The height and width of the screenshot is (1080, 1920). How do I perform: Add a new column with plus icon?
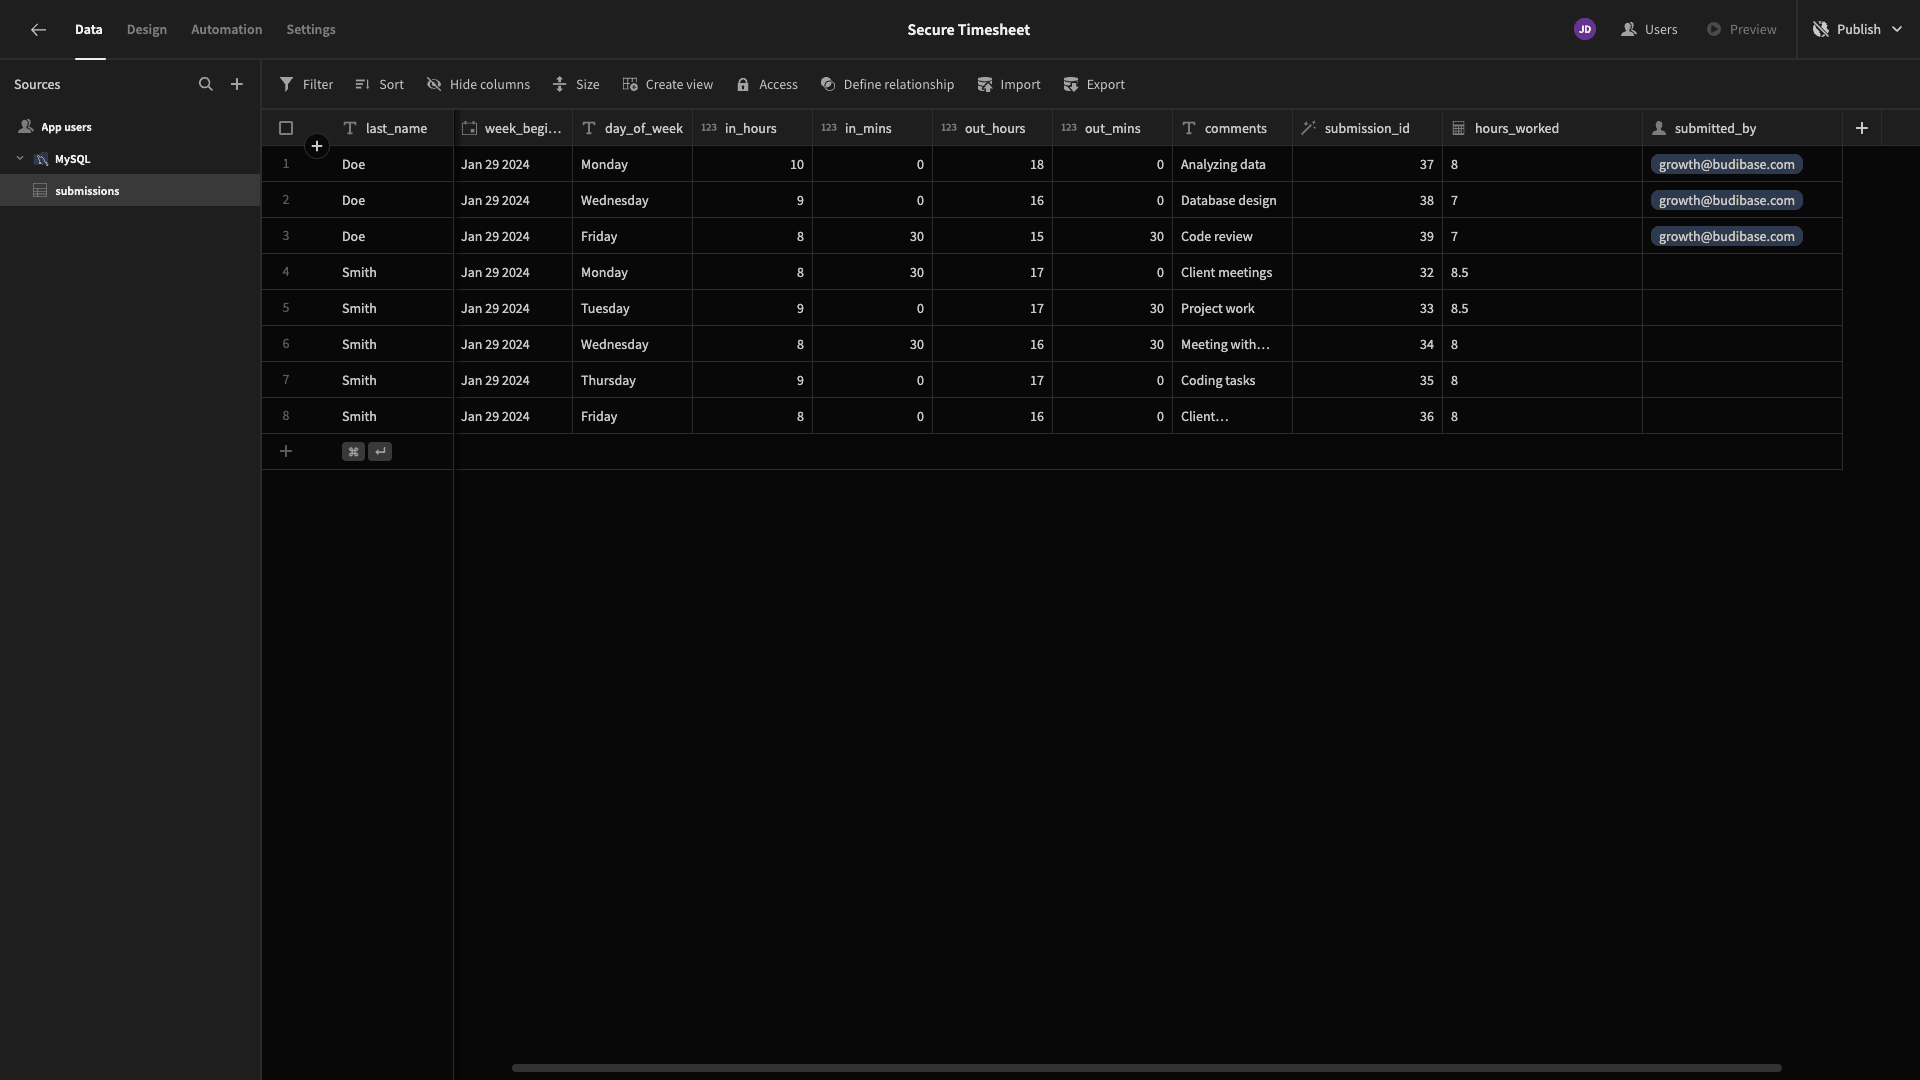coord(1861,128)
